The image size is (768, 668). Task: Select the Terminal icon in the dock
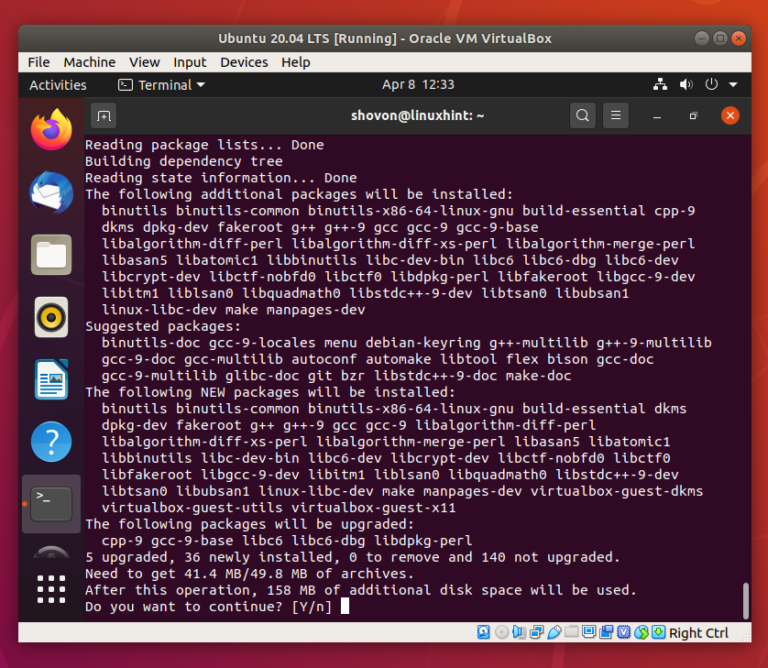[x=51, y=504]
